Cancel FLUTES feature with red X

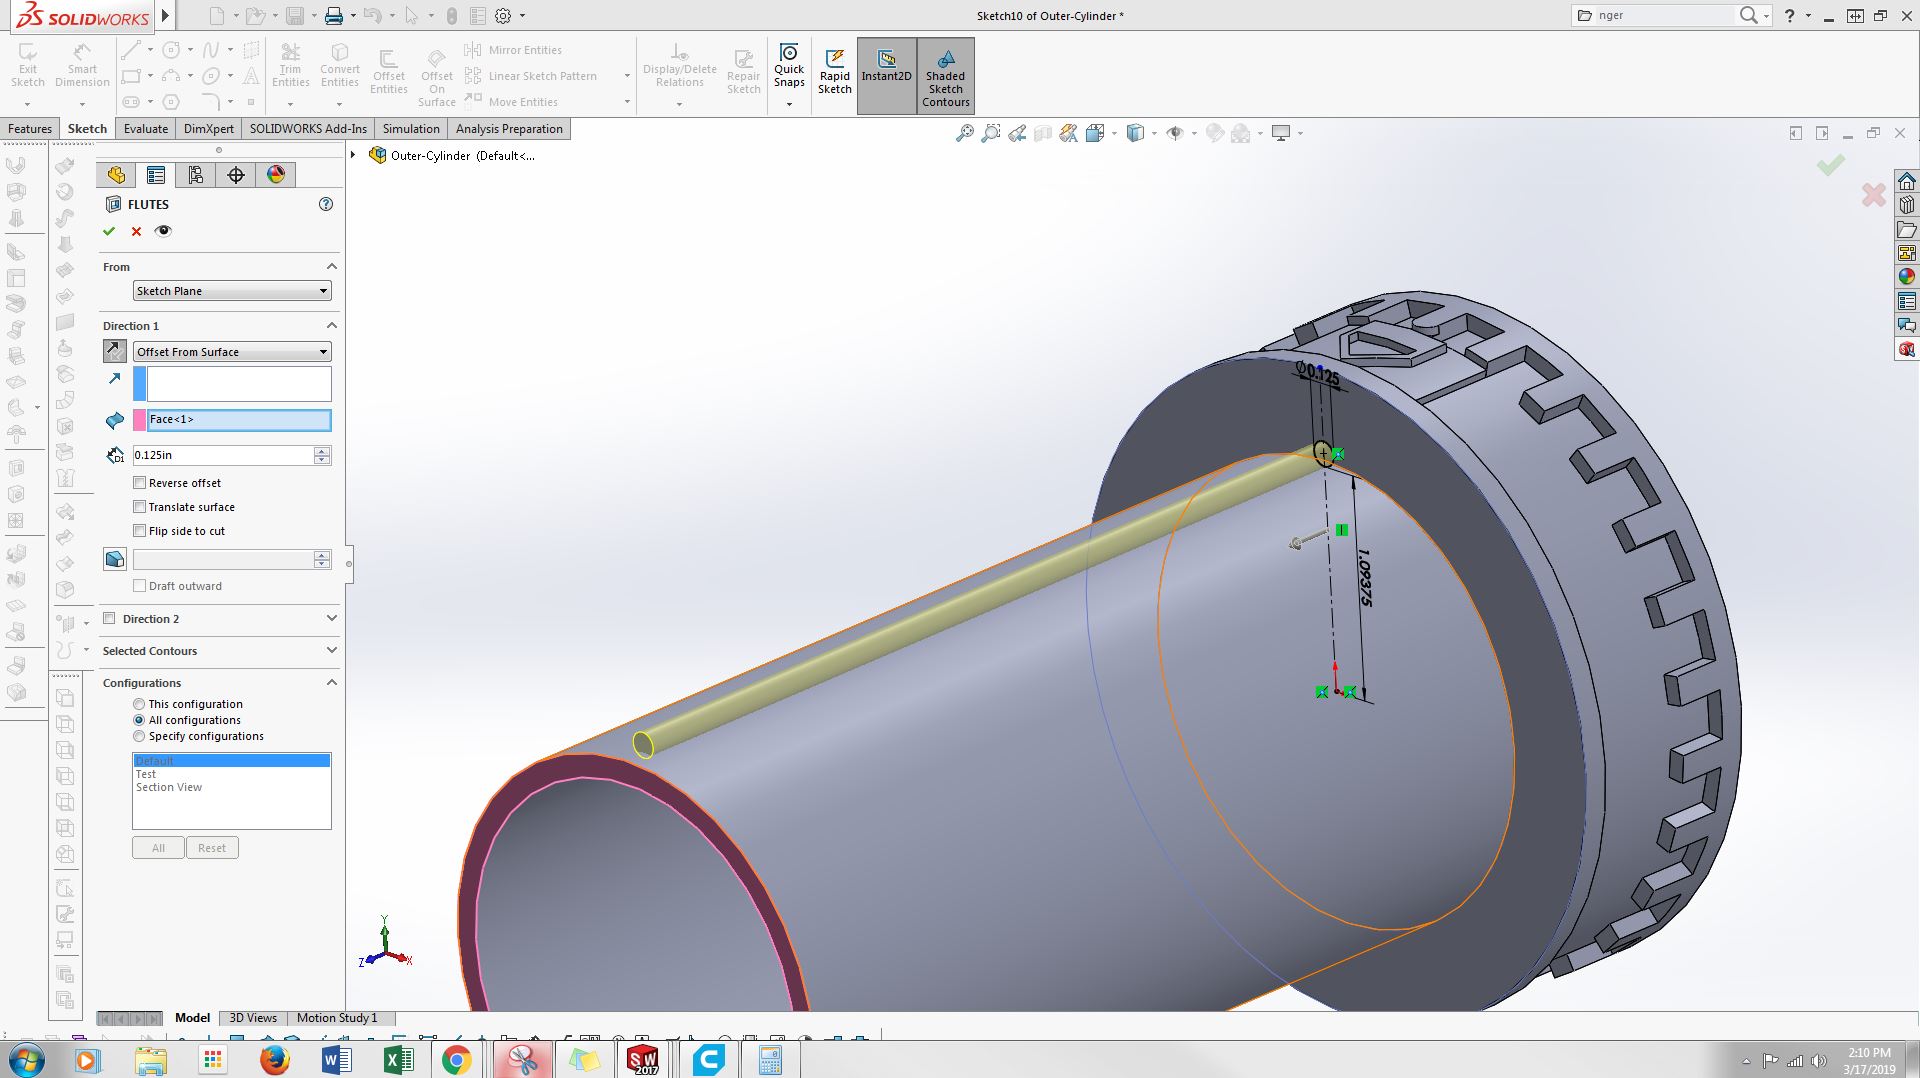[136, 231]
